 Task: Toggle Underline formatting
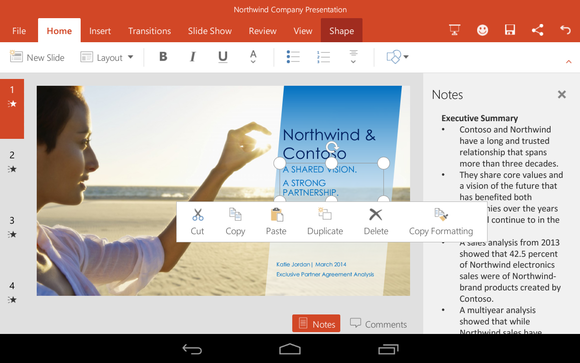223,57
